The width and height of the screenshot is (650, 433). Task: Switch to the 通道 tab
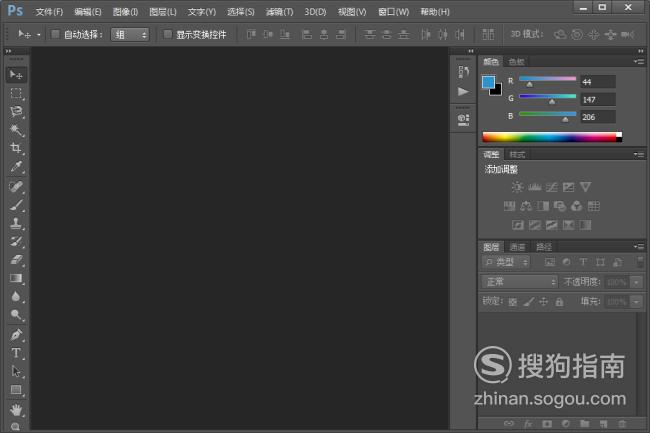517,247
